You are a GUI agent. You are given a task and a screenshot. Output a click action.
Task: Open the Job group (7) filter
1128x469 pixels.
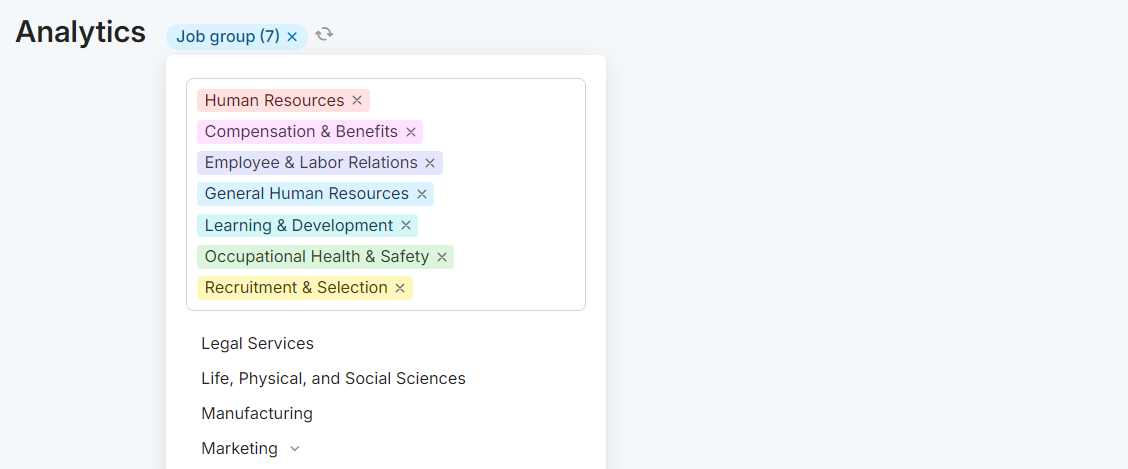[228, 37]
